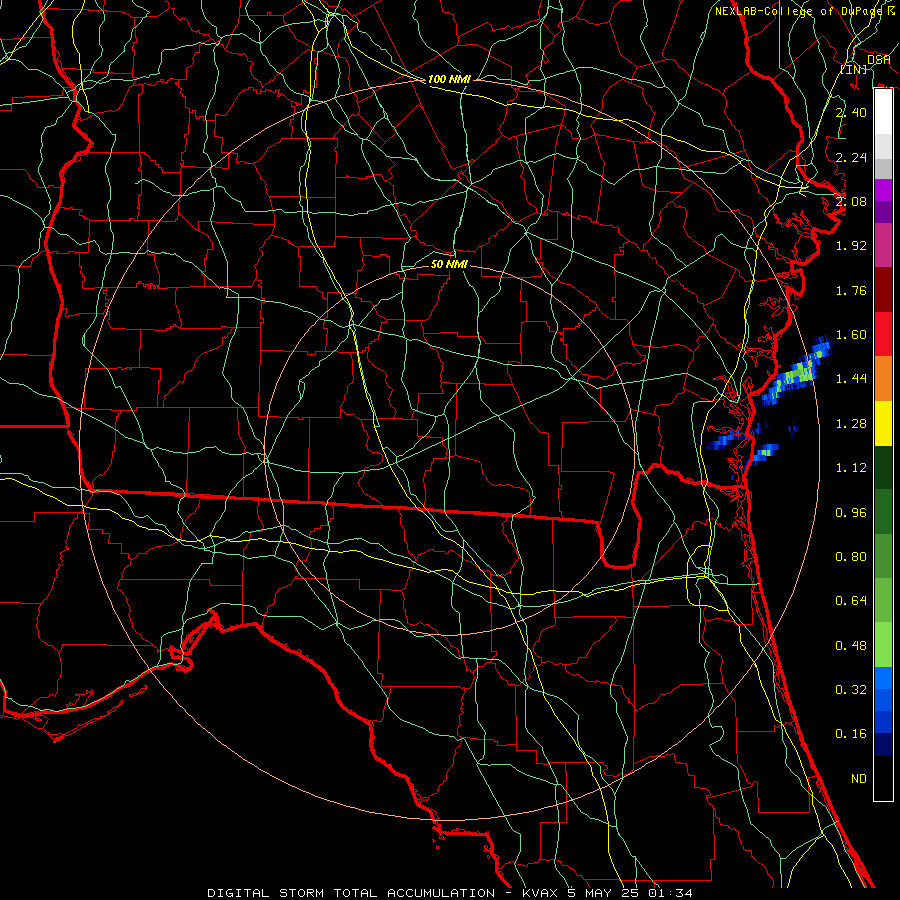Click the 0.96 legend value
Screen dimensions: 900x900
tap(851, 513)
